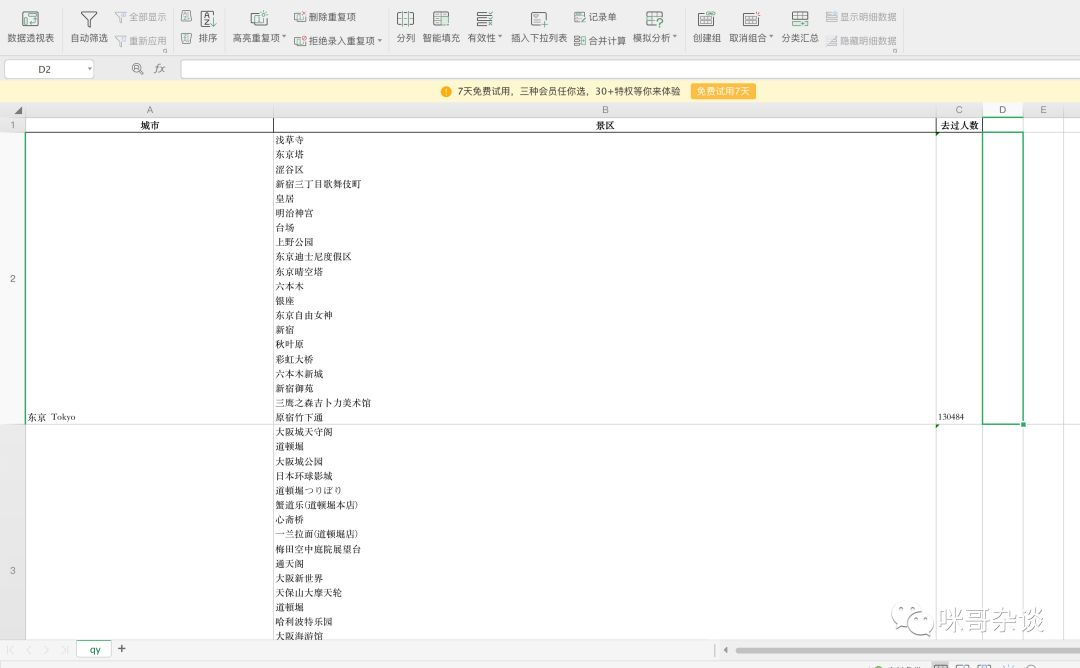The width and height of the screenshot is (1080, 668).
Task: Open the 分列 text to columns tool
Action: pos(406,27)
